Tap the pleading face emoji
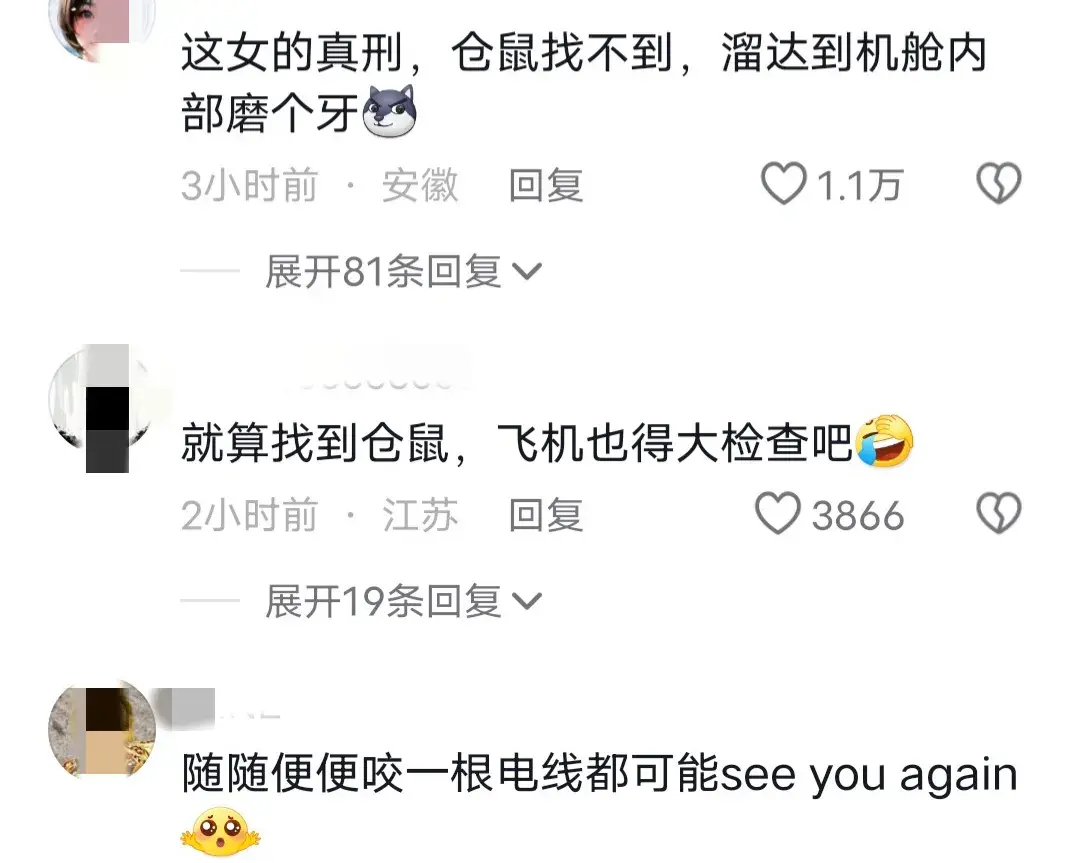The width and height of the screenshot is (1080, 863). click(220, 833)
